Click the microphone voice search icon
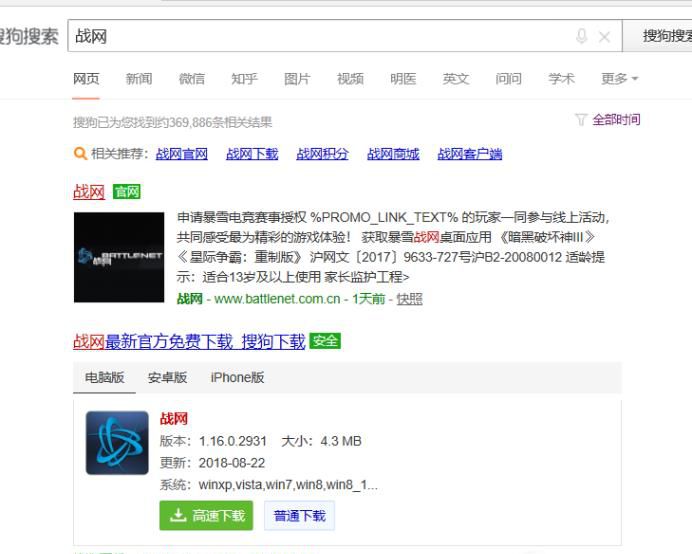Viewport: 692px width, 554px height. pyautogui.click(x=582, y=36)
